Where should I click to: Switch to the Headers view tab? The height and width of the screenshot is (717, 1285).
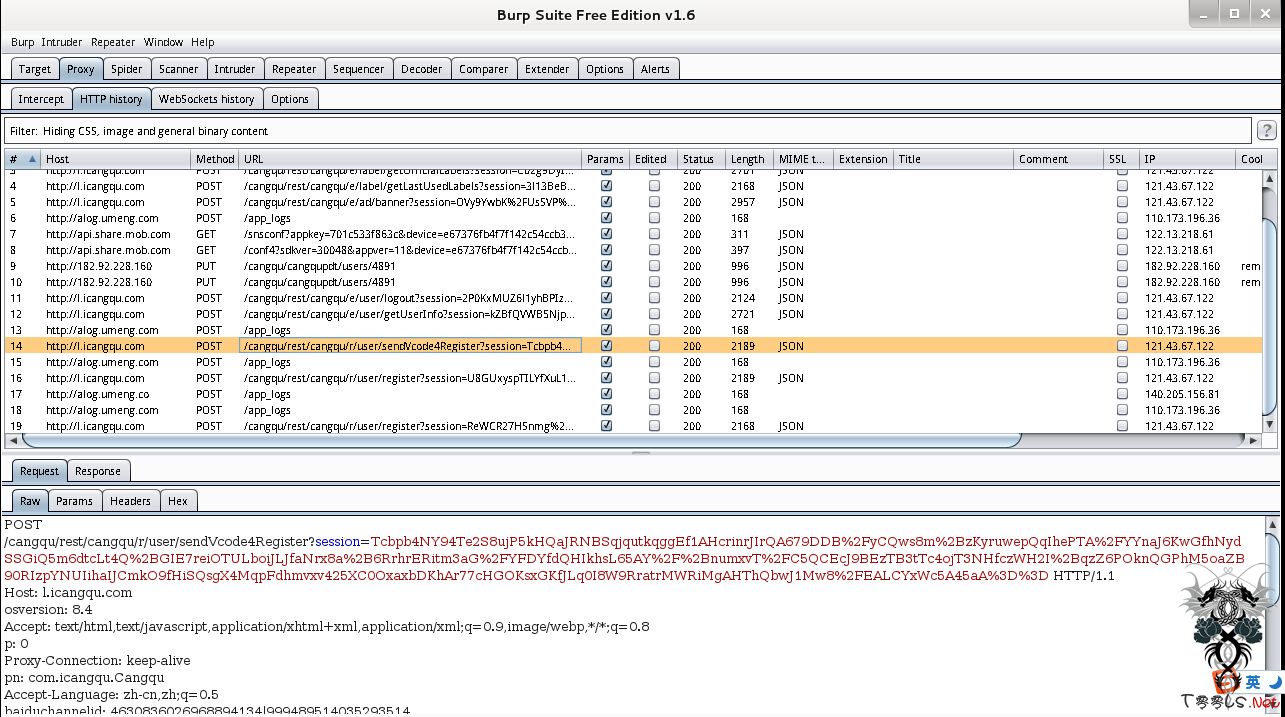click(x=130, y=501)
